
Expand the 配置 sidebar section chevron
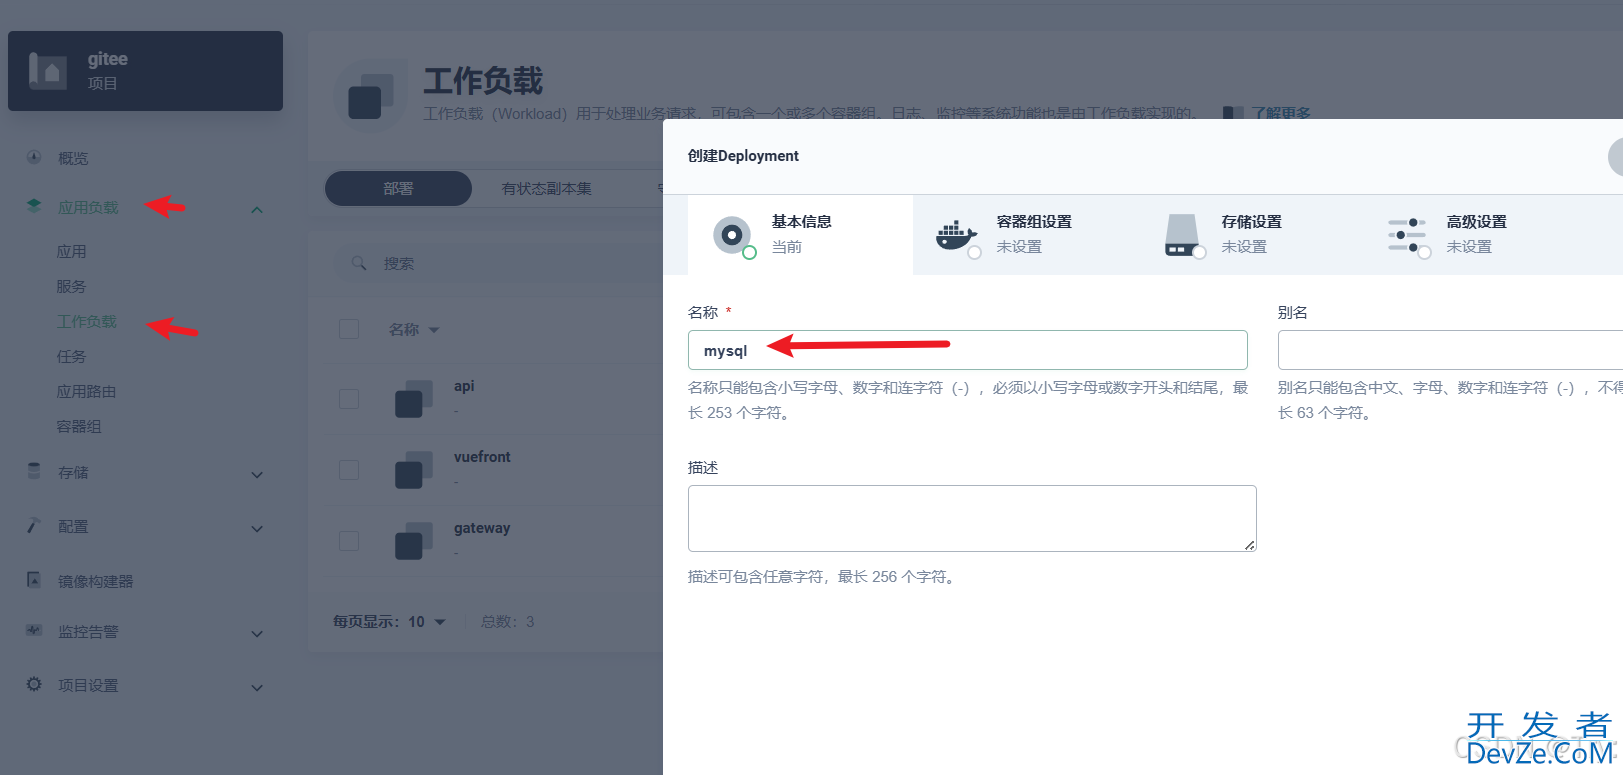[x=257, y=528]
